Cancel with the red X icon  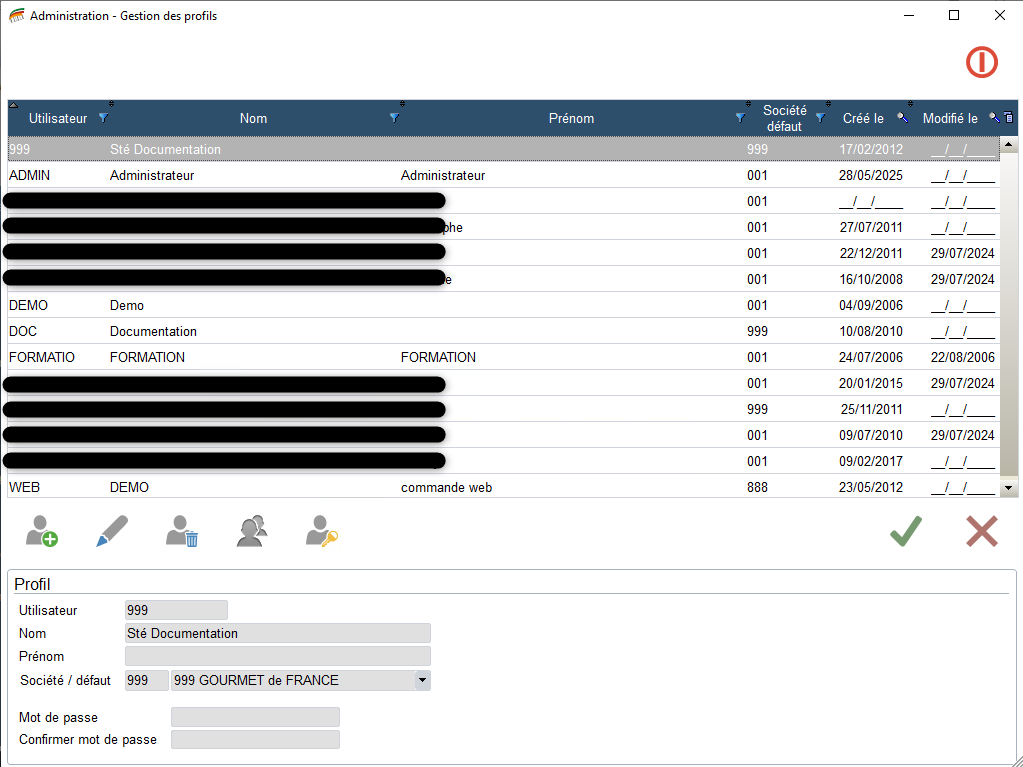pyautogui.click(x=981, y=531)
